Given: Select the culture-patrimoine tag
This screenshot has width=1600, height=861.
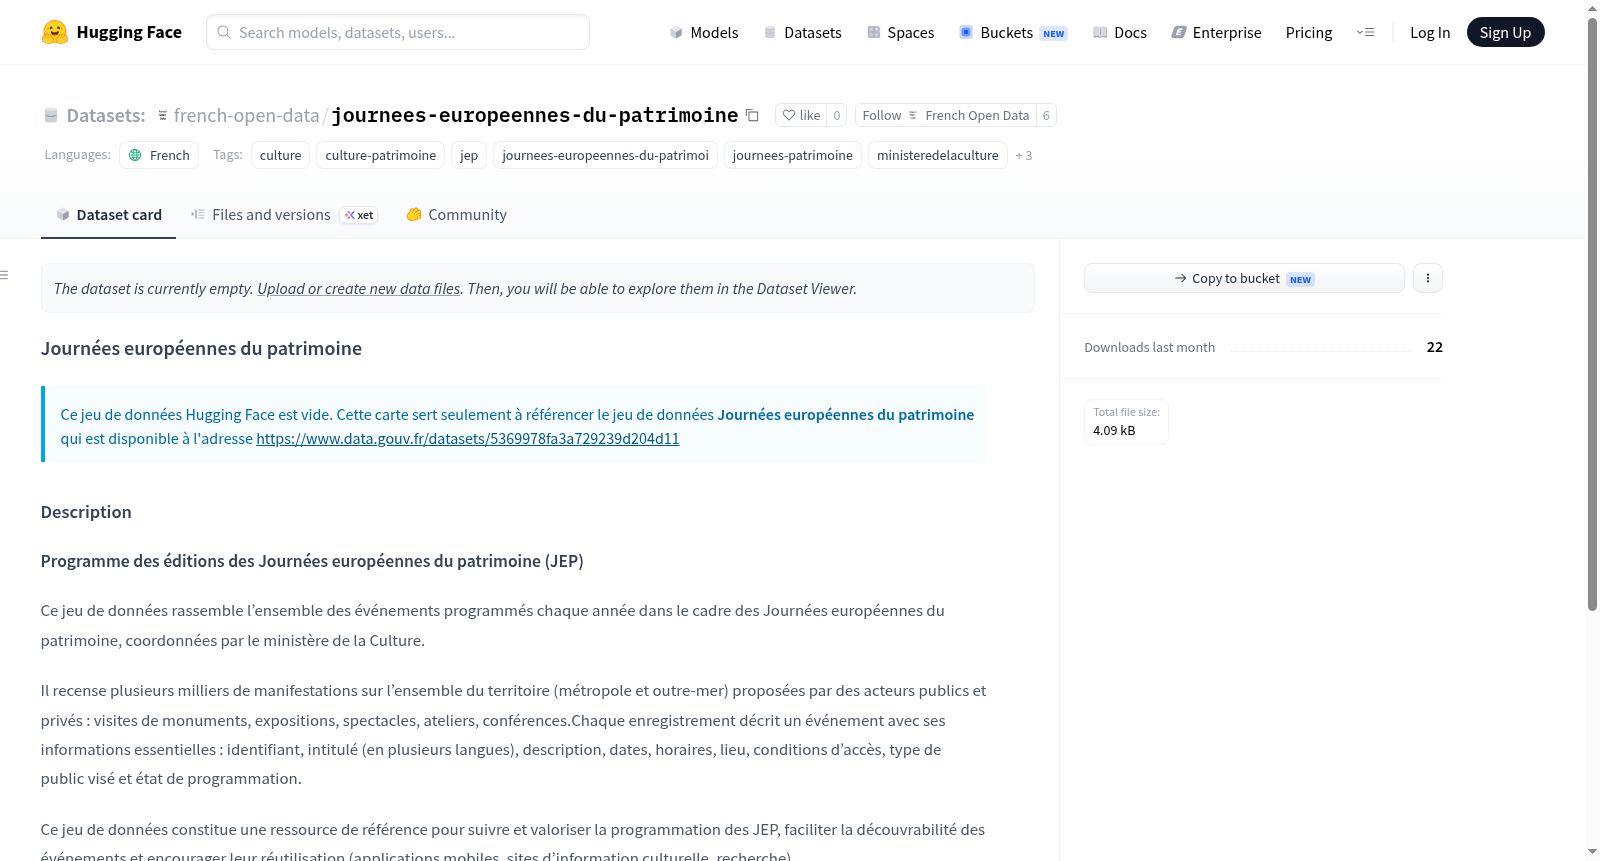Looking at the screenshot, I should [381, 155].
